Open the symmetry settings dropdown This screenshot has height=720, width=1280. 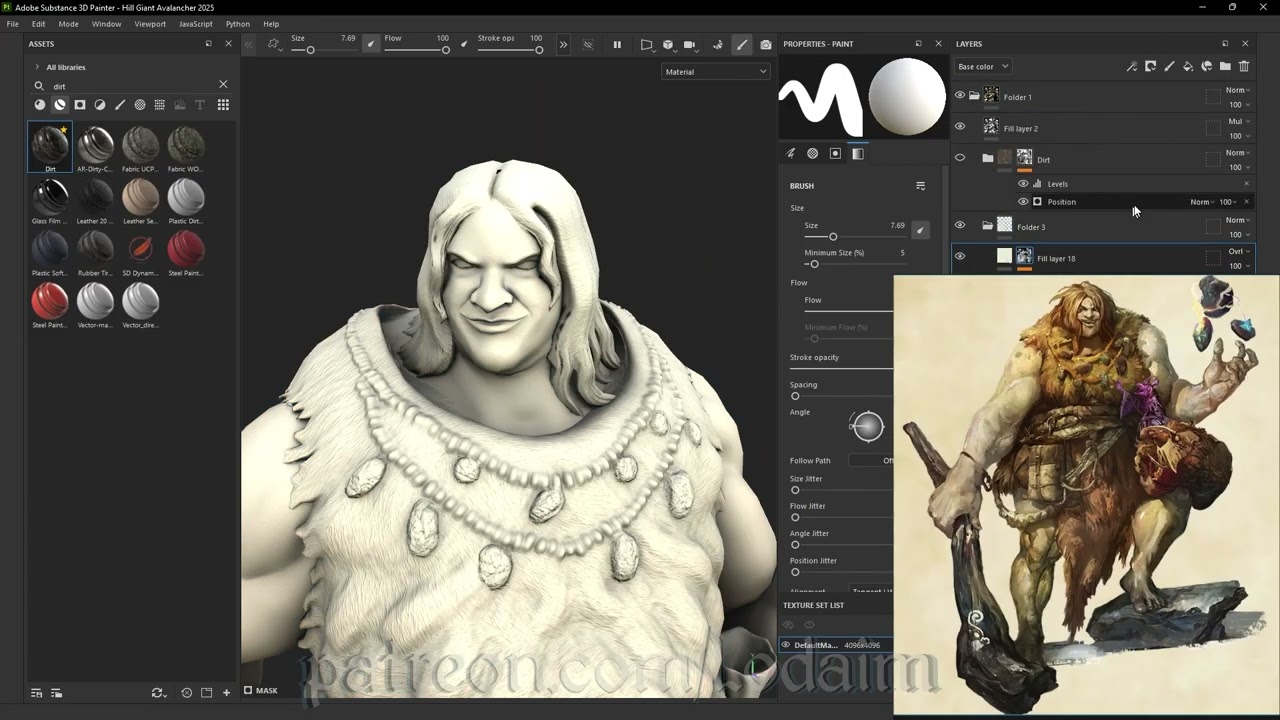click(274, 45)
